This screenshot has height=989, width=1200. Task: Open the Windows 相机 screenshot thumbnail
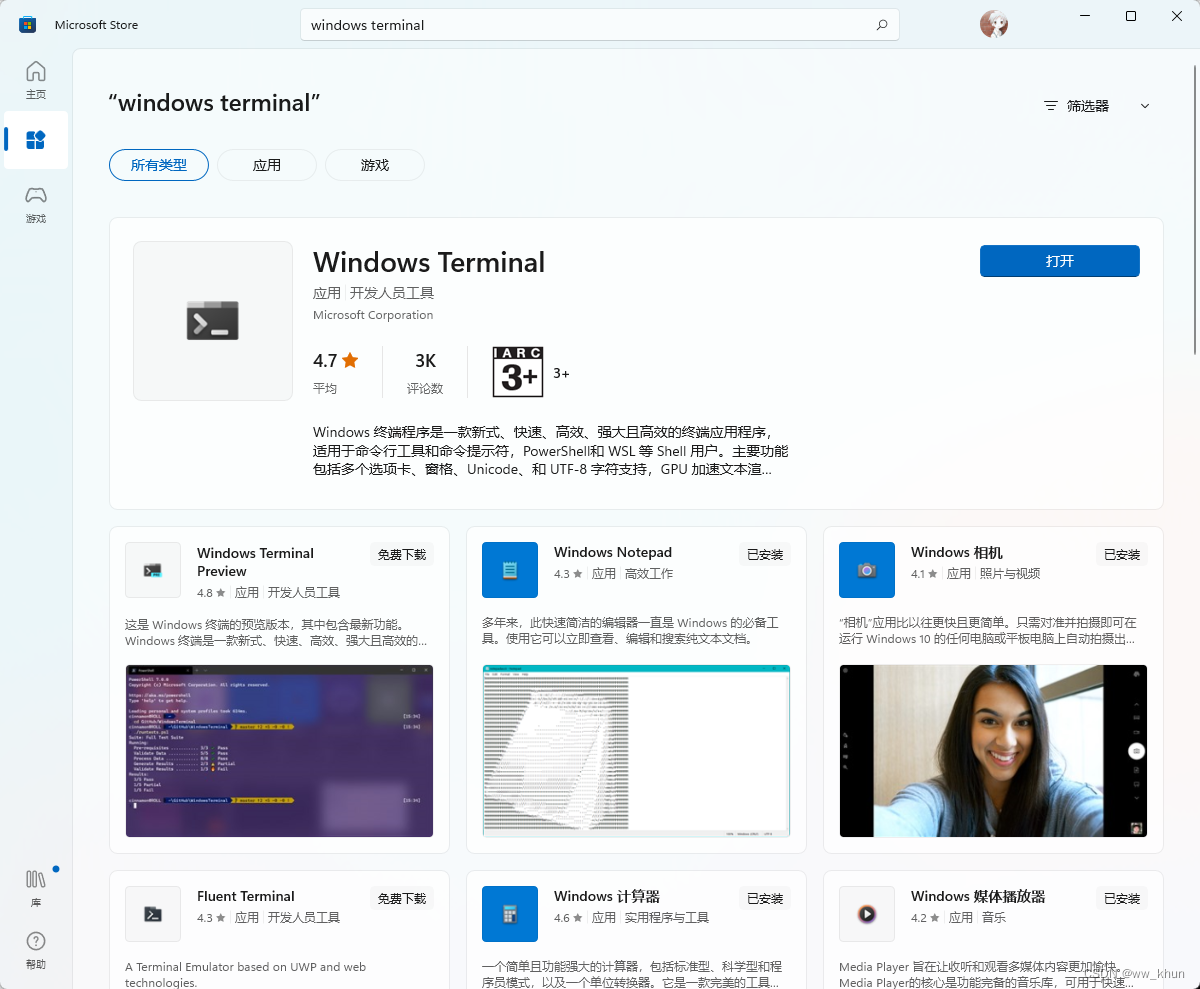pos(993,751)
